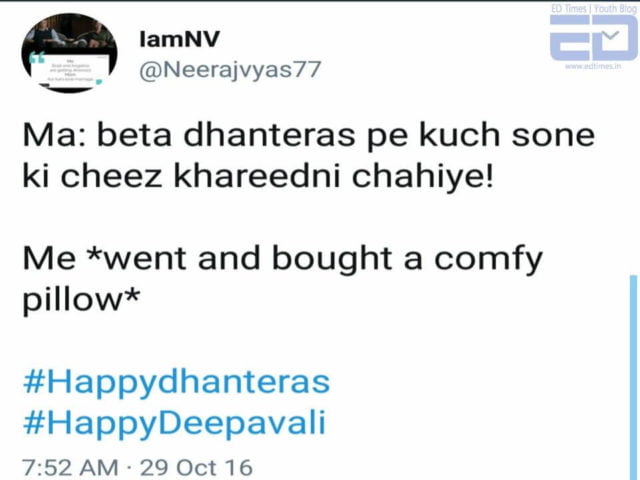Click the checkmark envelope inside ED logo
The image size is (640, 480).
coord(611,36)
